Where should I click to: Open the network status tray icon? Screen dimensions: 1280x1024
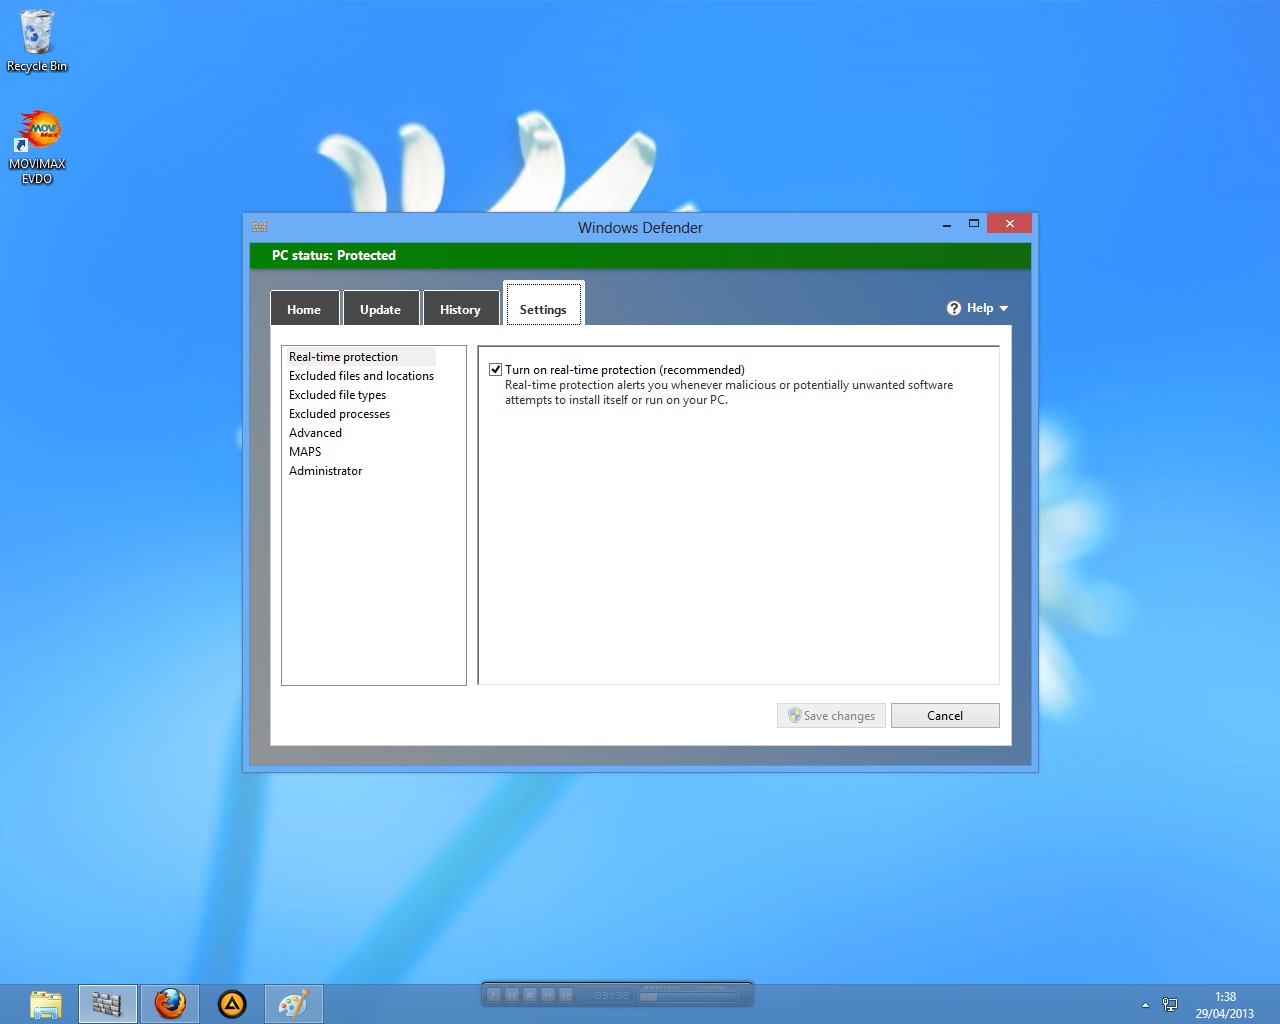point(1170,1005)
